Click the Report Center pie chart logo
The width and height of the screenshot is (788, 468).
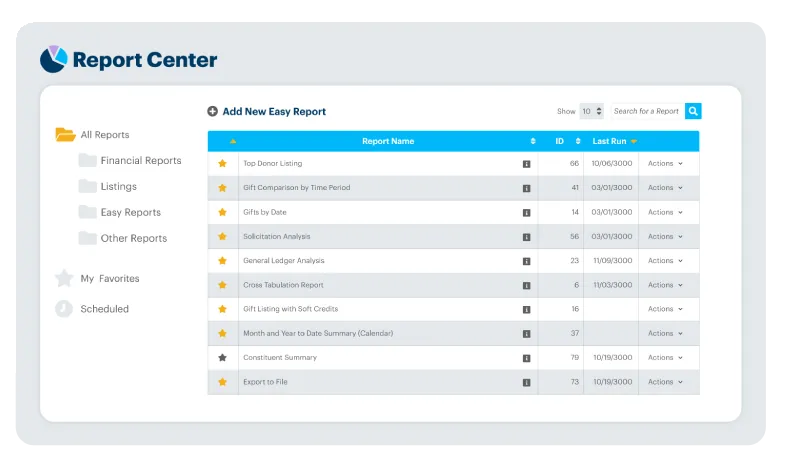click(53, 59)
